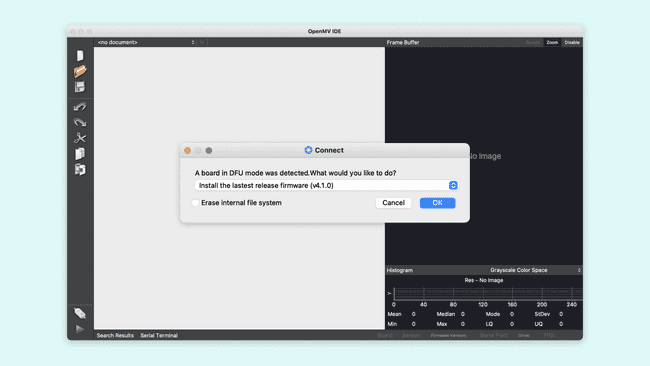
Task: Tick Erase internal file system checkbox
Action: point(195,203)
